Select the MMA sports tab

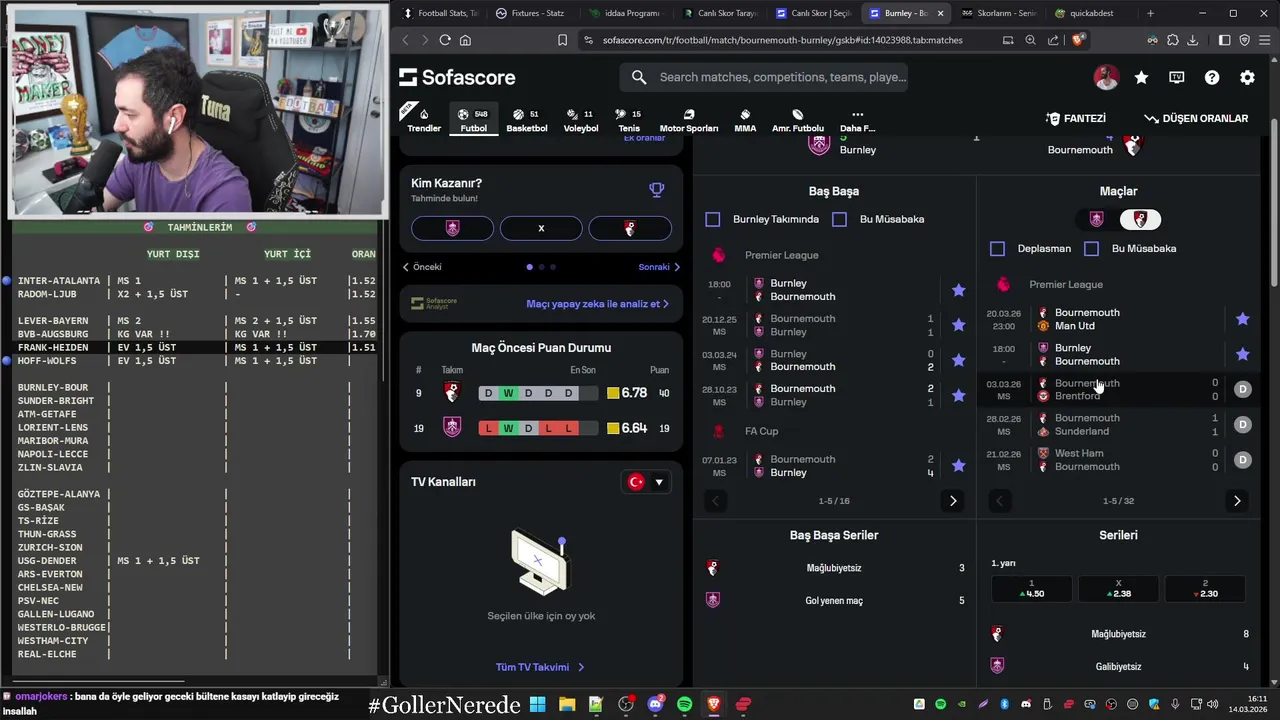745,120
